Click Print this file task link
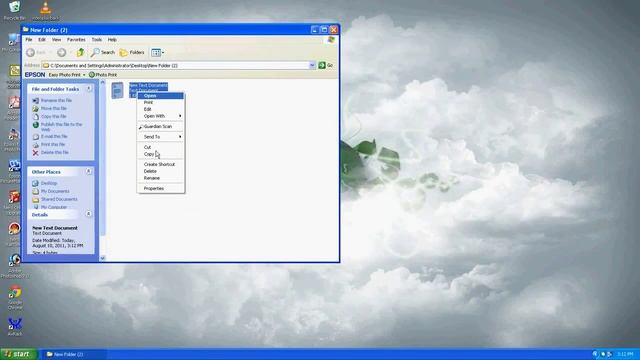 [53, 144]
